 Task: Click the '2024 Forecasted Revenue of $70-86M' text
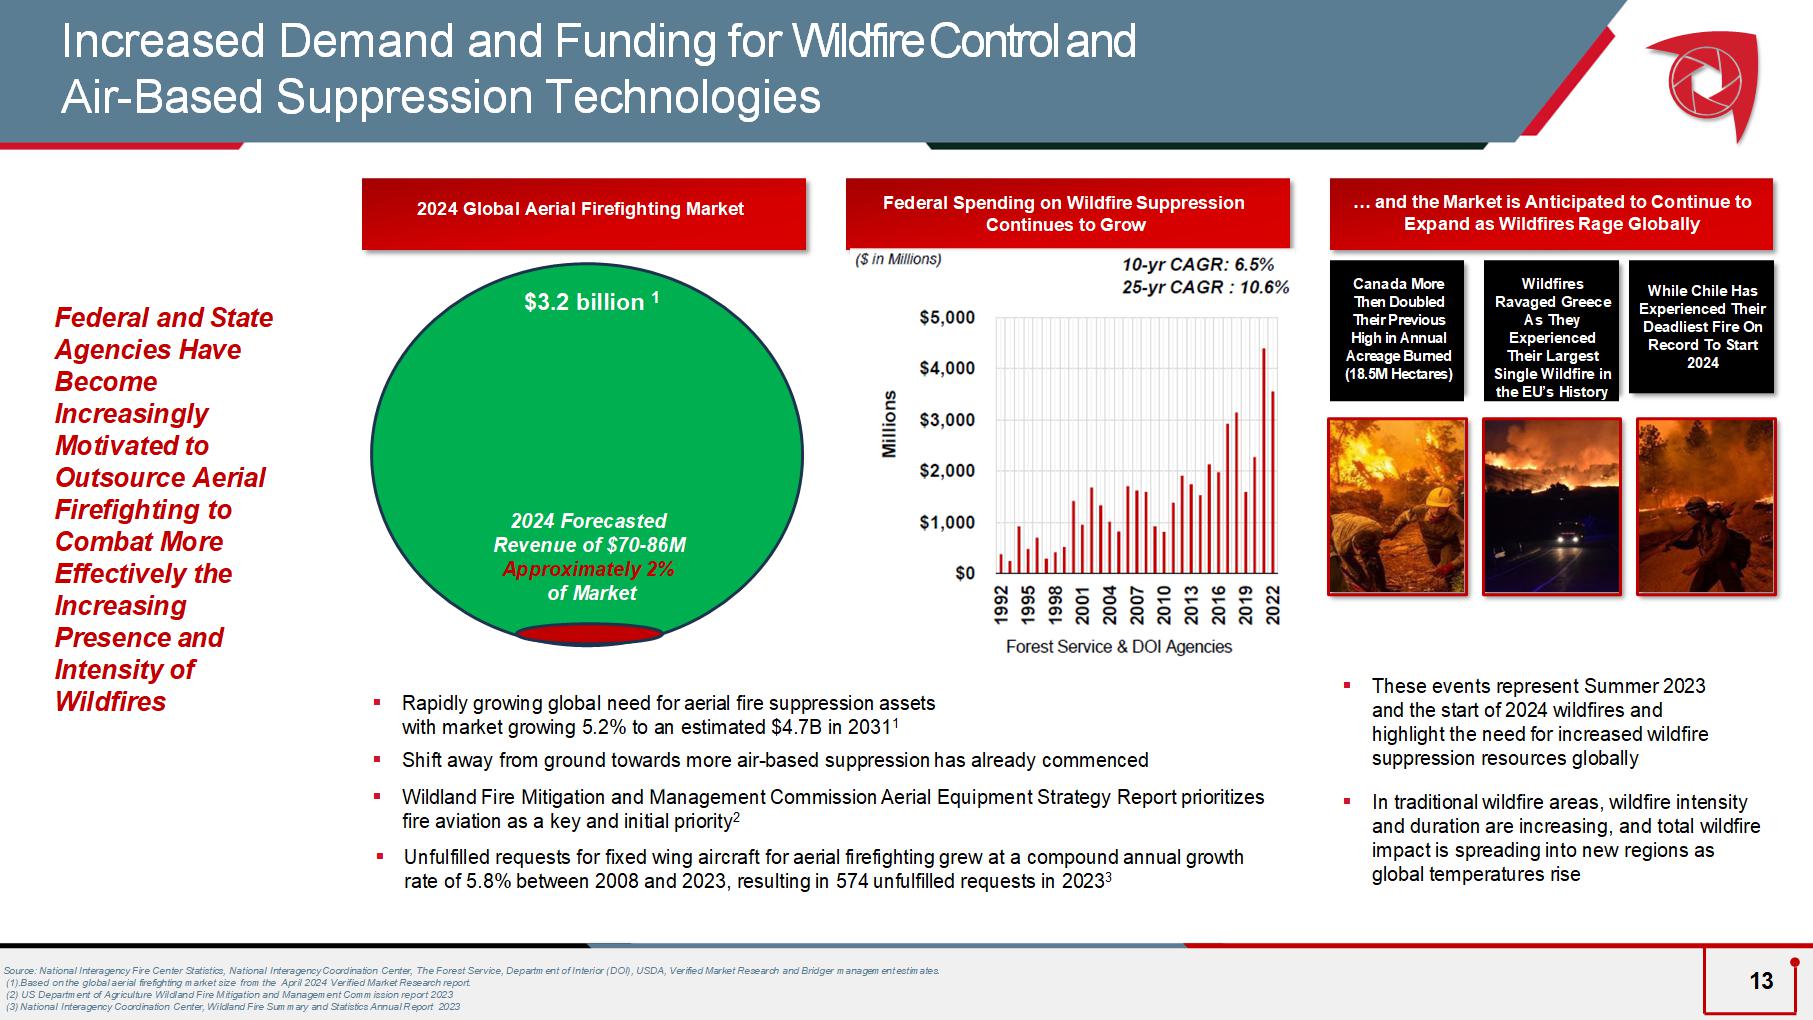(589, 533)
